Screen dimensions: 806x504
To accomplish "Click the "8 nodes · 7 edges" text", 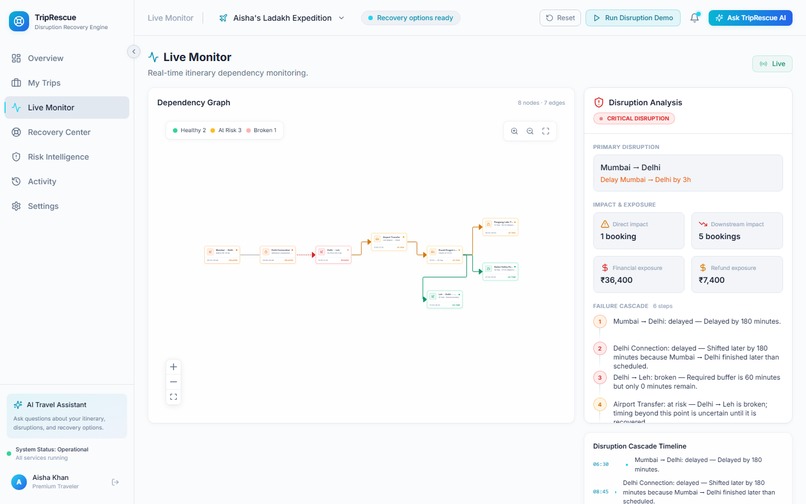I will pos(541,103).
